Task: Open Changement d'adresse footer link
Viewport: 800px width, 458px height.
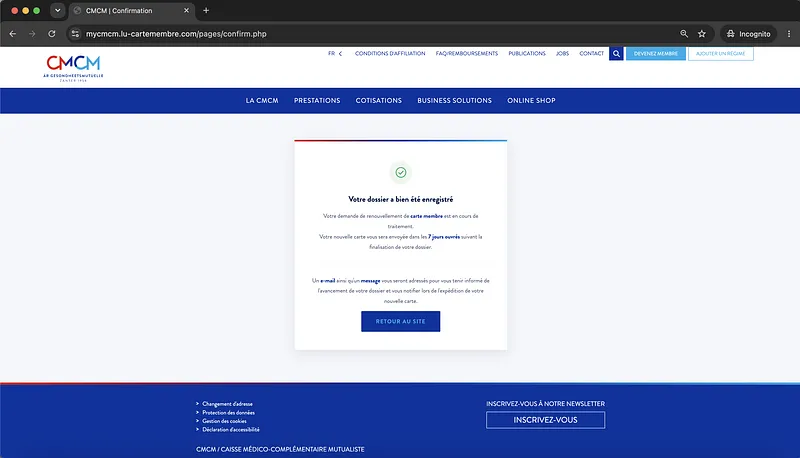Action: 227,404
